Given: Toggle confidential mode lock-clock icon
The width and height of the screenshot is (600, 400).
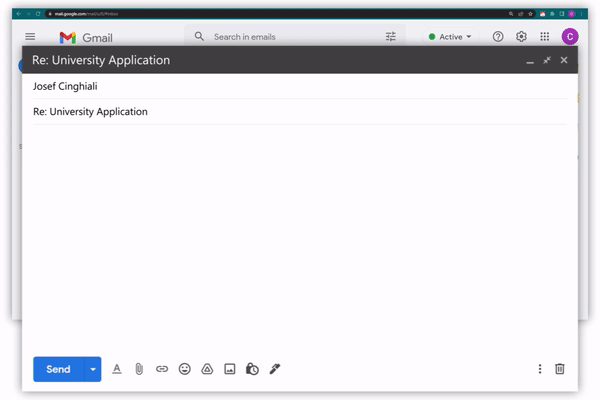Looking at the screenshot, I should coord(252,369).
